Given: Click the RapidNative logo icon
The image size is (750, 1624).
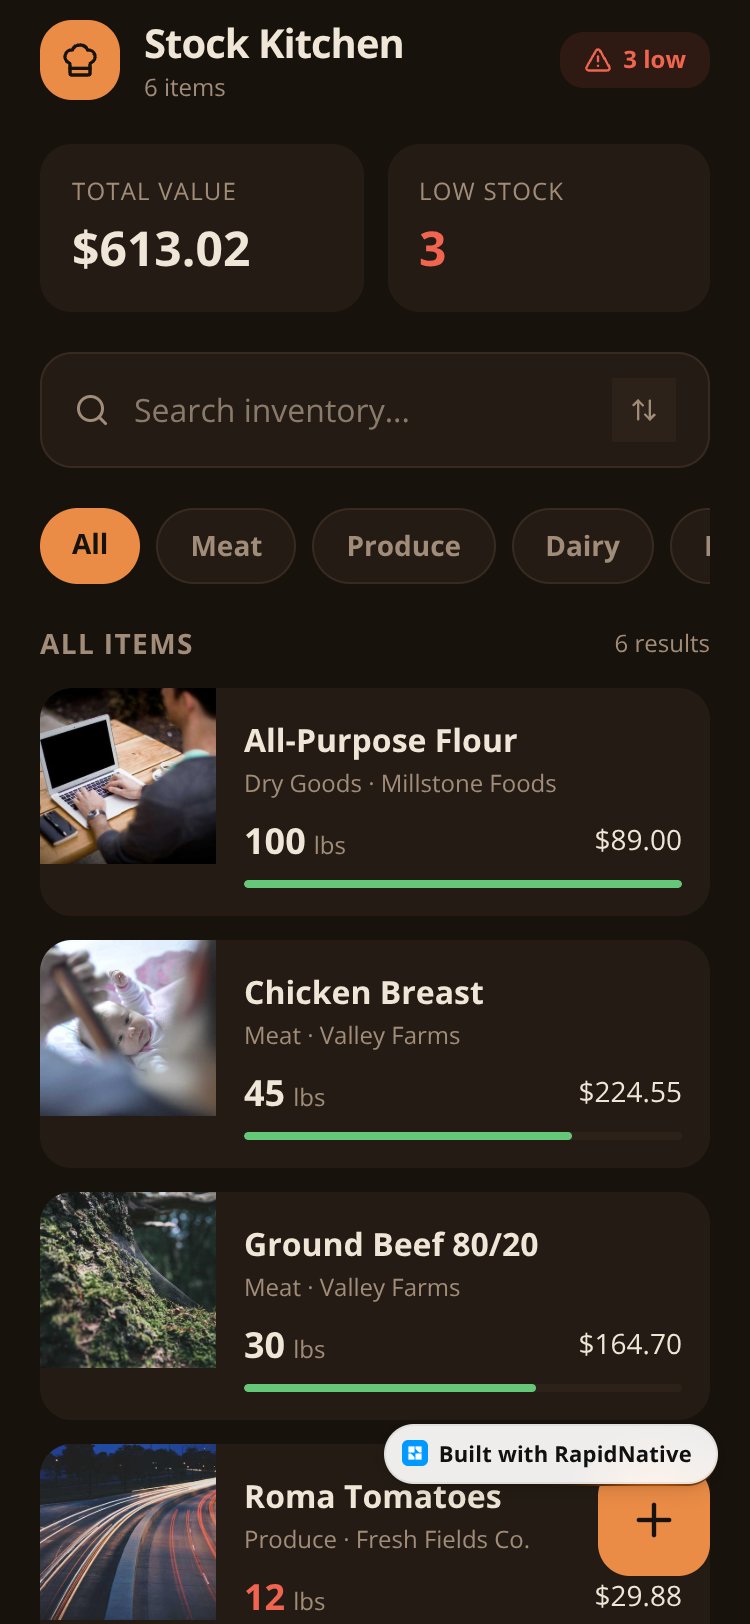Looking at the screenshot, I should [415, 1453].
